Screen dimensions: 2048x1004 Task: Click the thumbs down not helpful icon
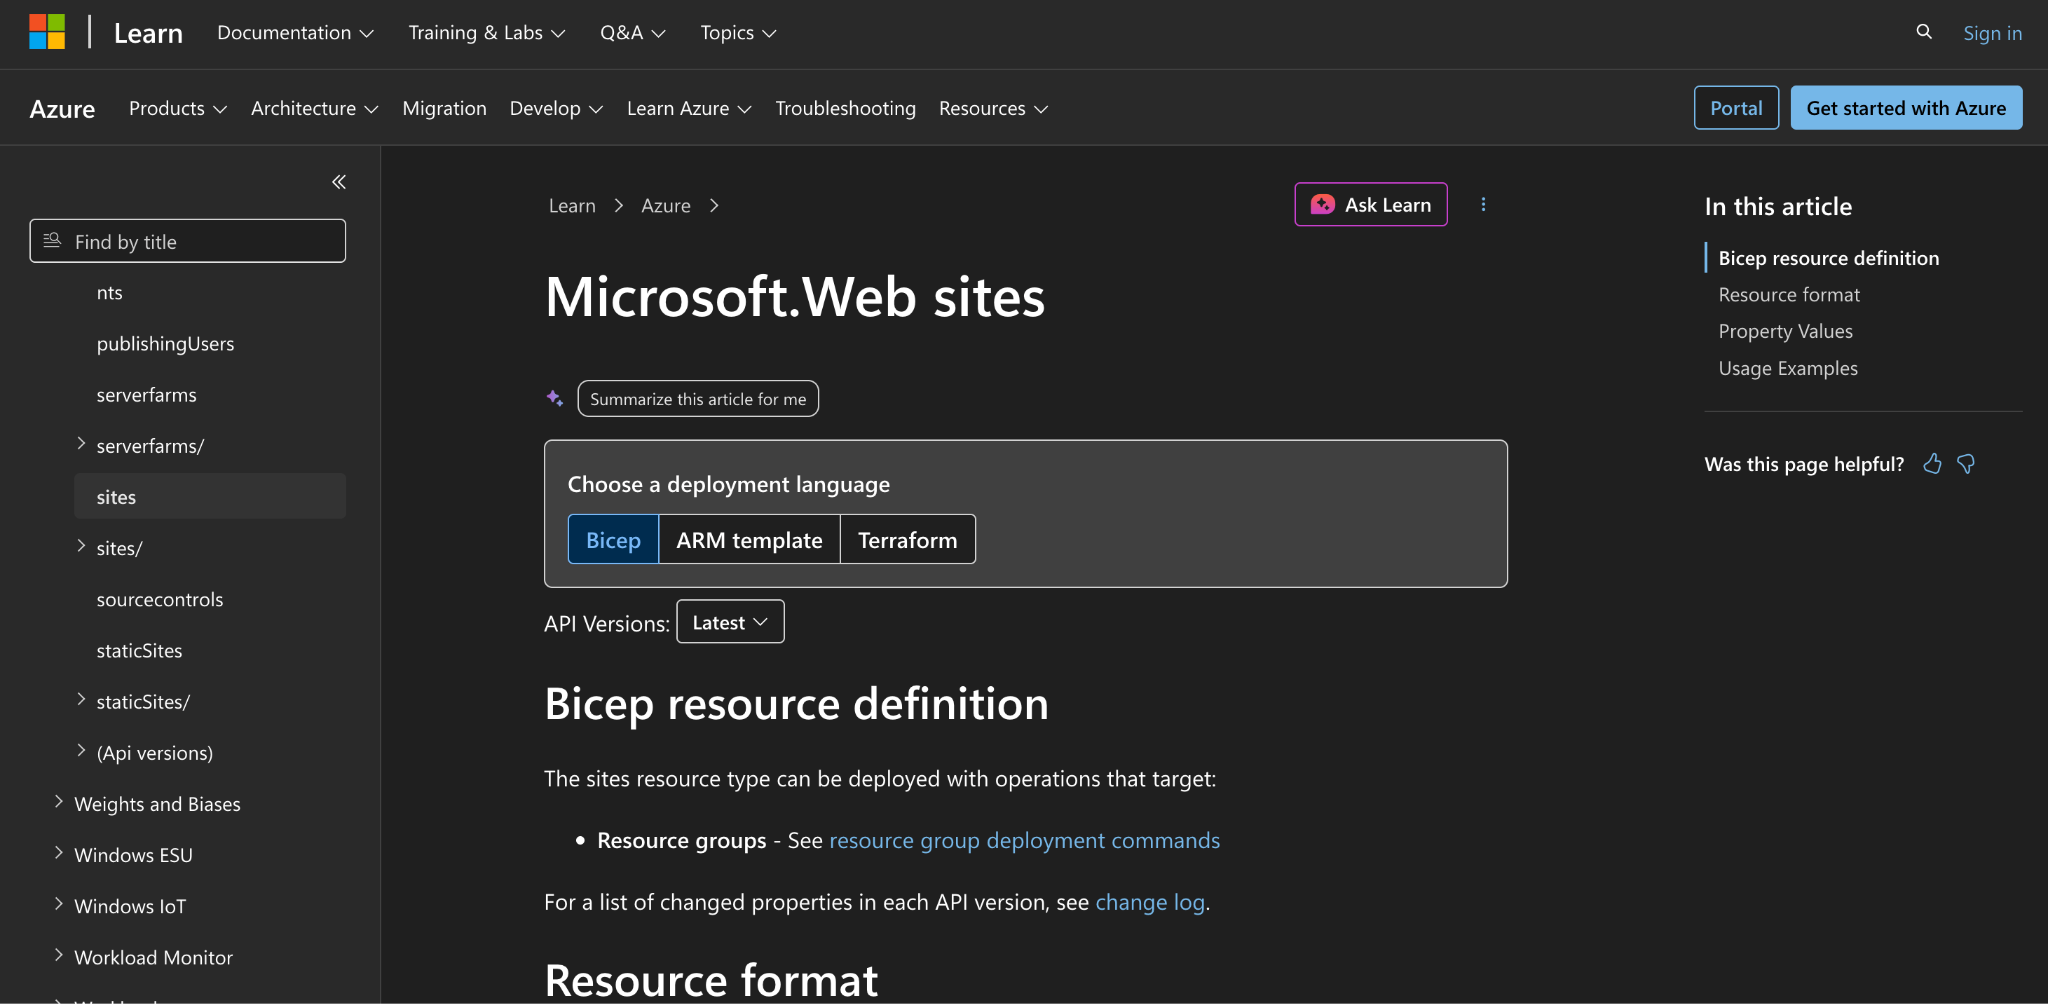(1966, 464)
